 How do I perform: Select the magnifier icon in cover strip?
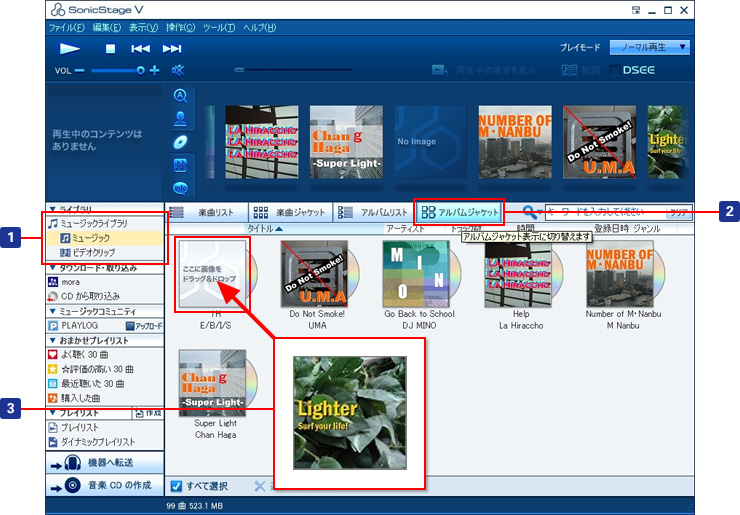tap(181, 96)
